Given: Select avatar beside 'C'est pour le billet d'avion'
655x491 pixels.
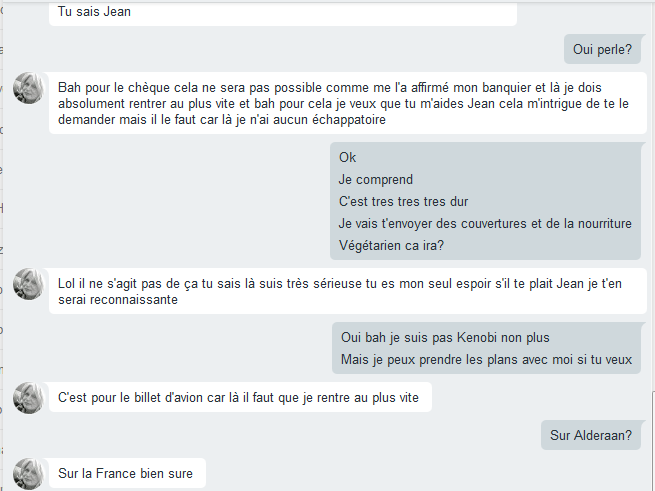Looking at the screenshot, I should point(28,398).
